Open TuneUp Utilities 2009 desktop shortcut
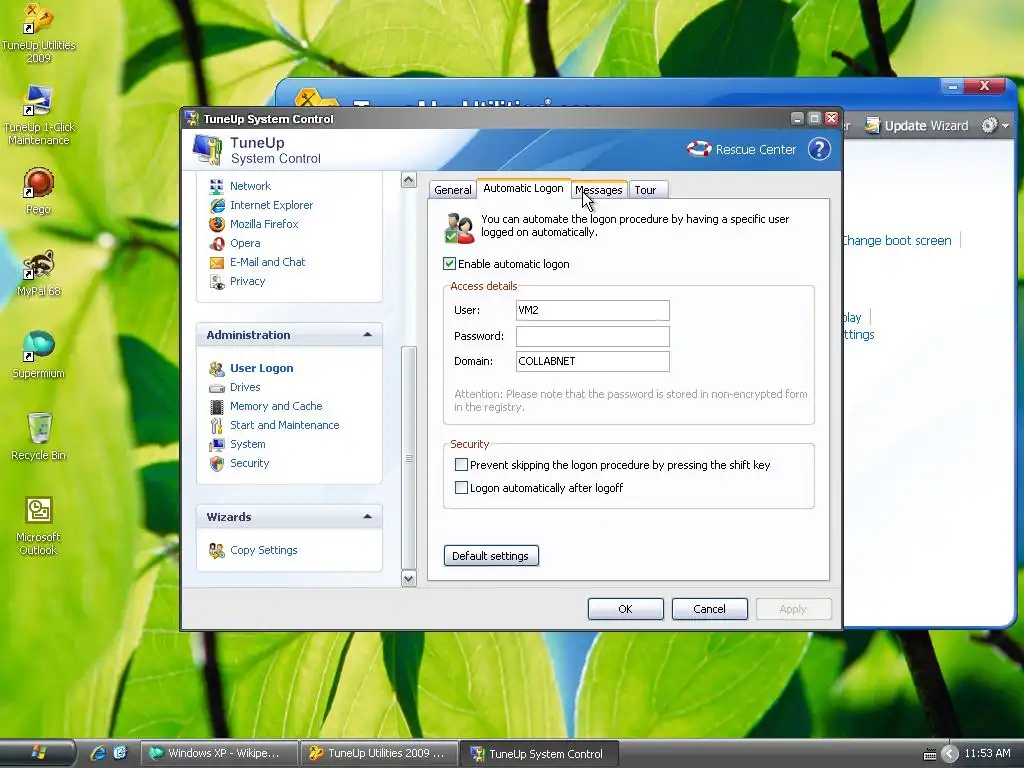The image size is (1024, 768). [x=38, y=33]
